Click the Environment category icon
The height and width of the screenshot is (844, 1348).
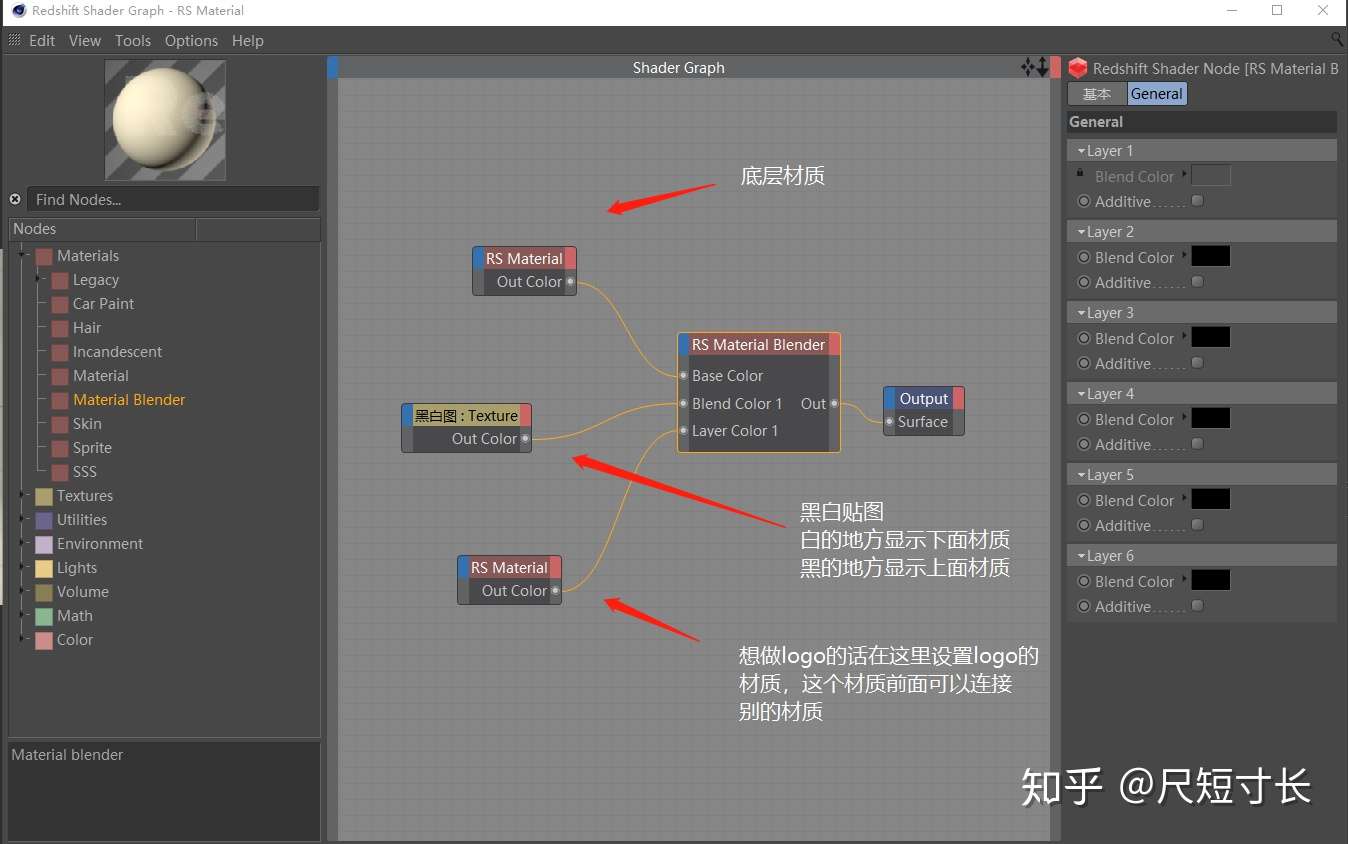coord(44,544)
